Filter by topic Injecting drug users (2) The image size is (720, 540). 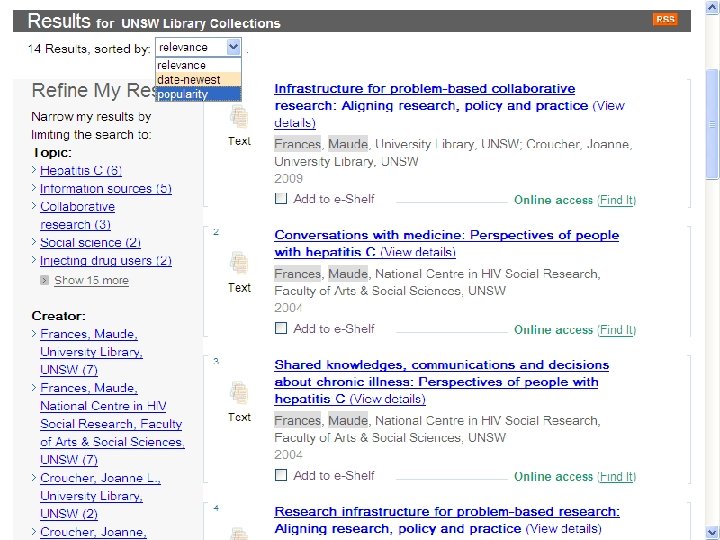(106, 260)
